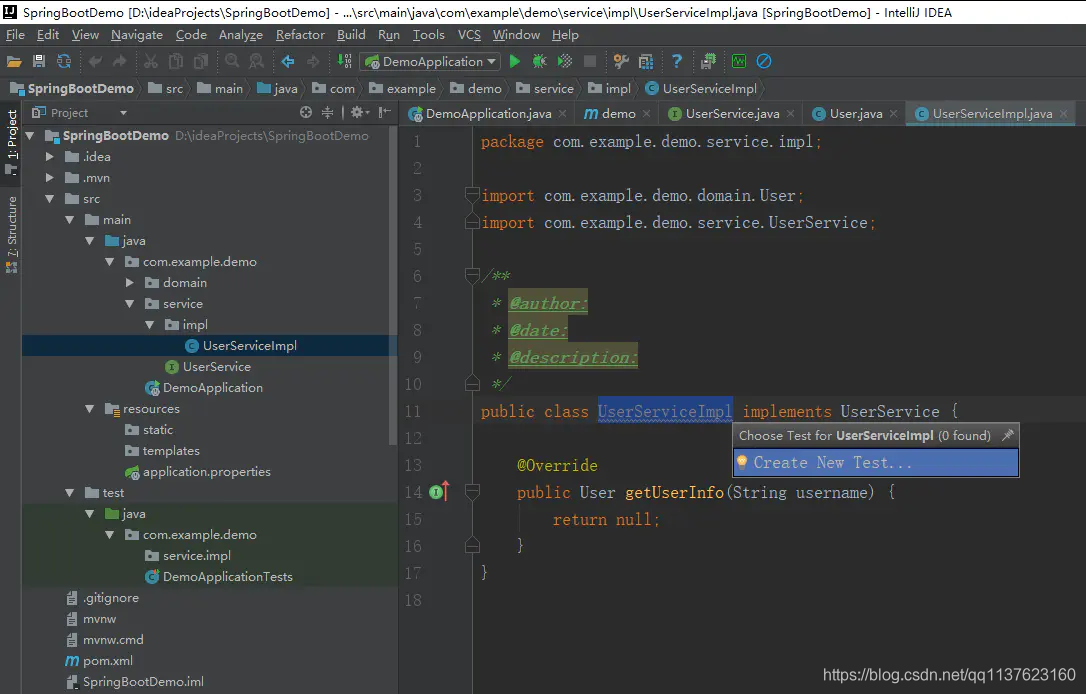The image size is (1086, 694).
Task: Collapse the src folder
Action: point(50,199)
